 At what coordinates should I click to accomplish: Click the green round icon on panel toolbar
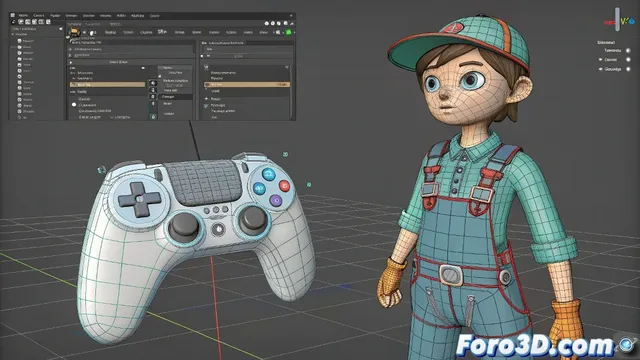click(289, 32)
